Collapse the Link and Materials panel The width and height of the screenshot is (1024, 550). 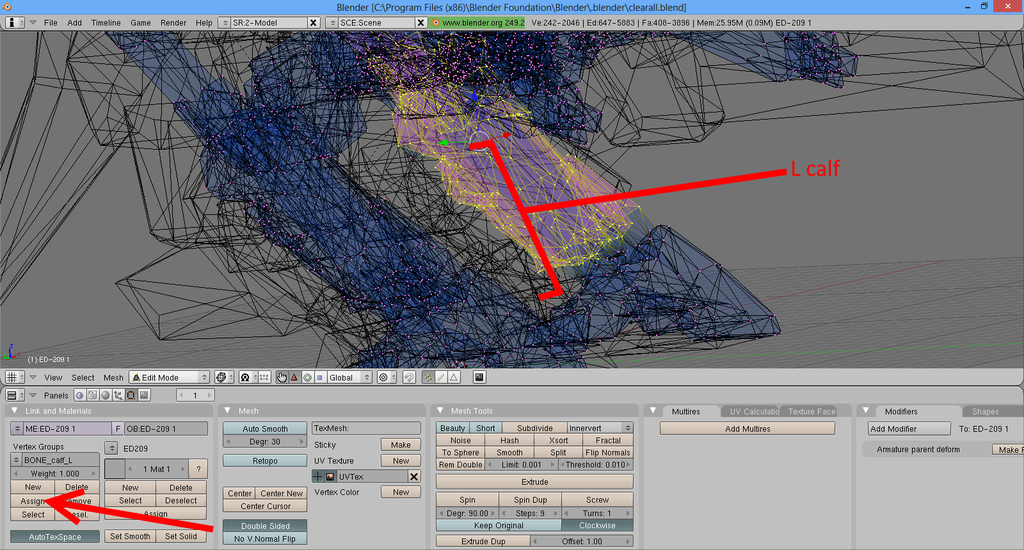[14, 411]
